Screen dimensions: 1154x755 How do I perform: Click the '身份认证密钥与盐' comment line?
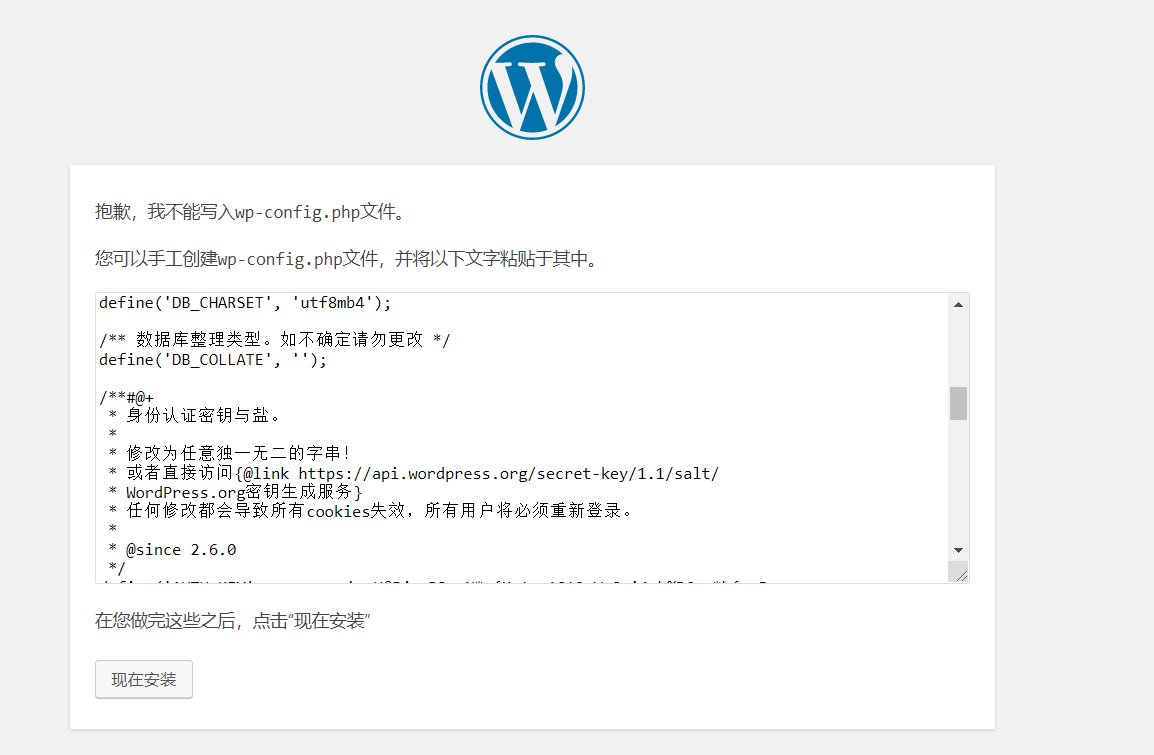coord(194,416)
